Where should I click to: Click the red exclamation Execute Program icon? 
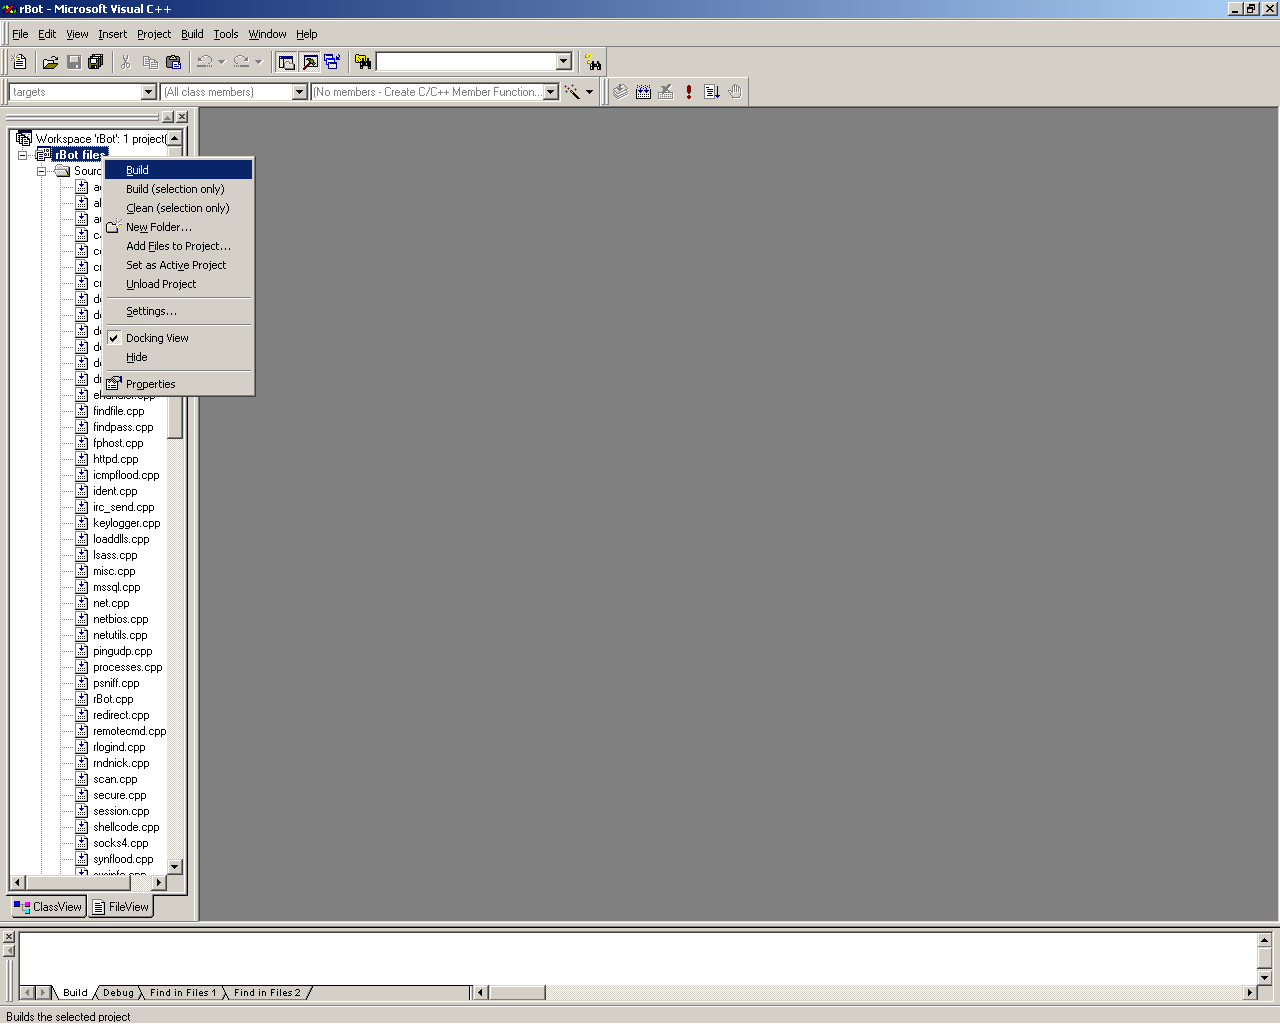689,92
